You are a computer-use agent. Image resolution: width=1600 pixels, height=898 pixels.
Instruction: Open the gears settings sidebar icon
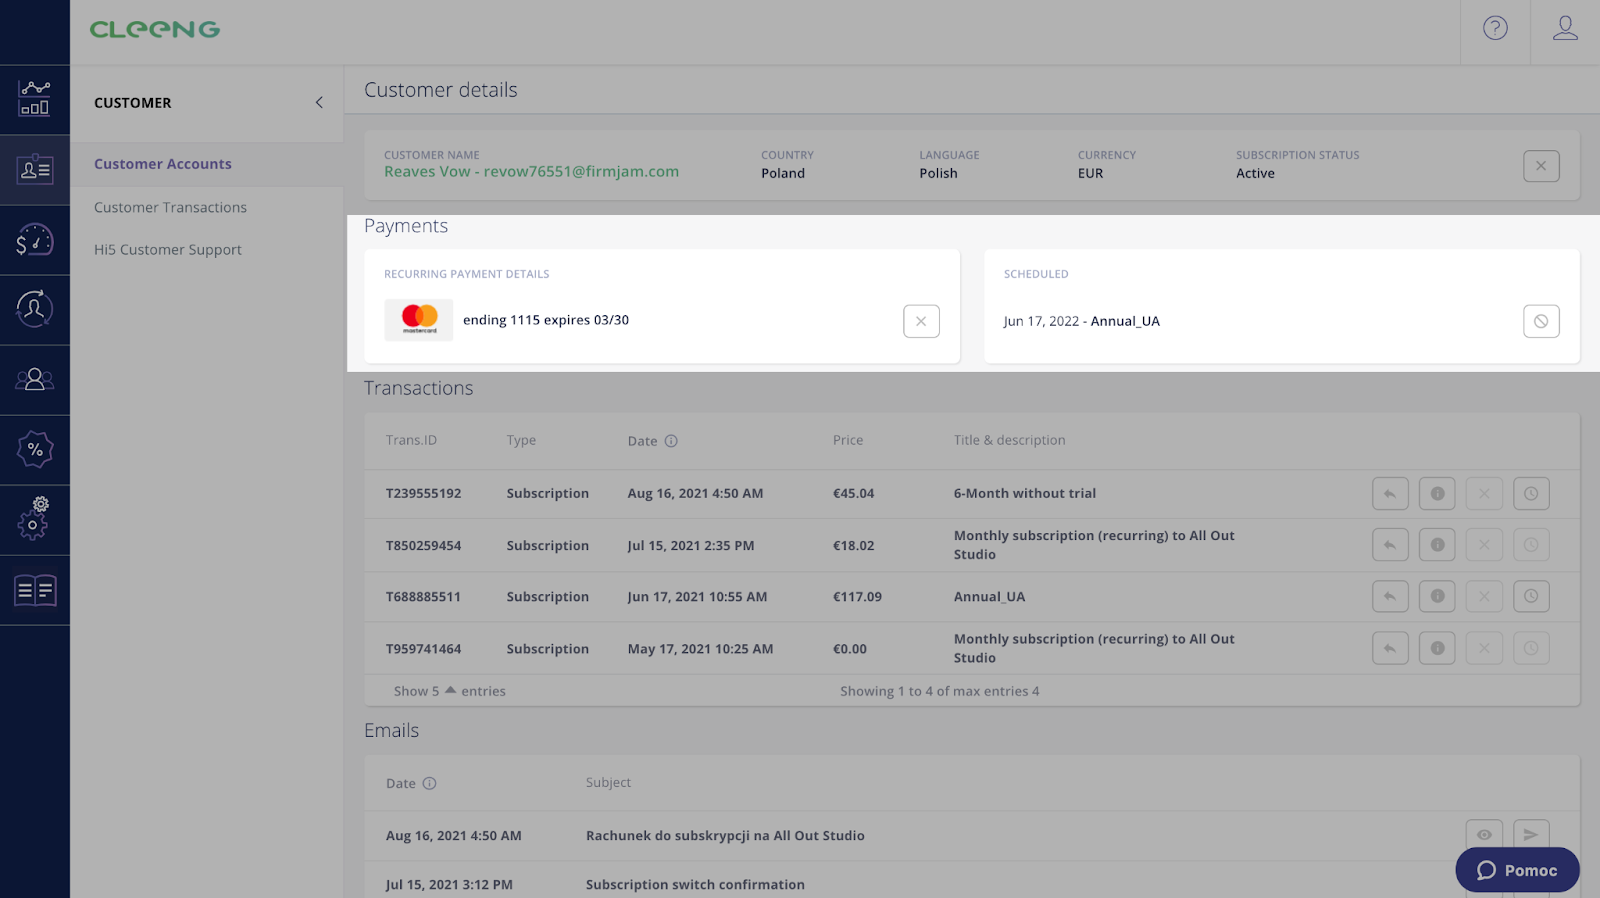click(35, 519)
